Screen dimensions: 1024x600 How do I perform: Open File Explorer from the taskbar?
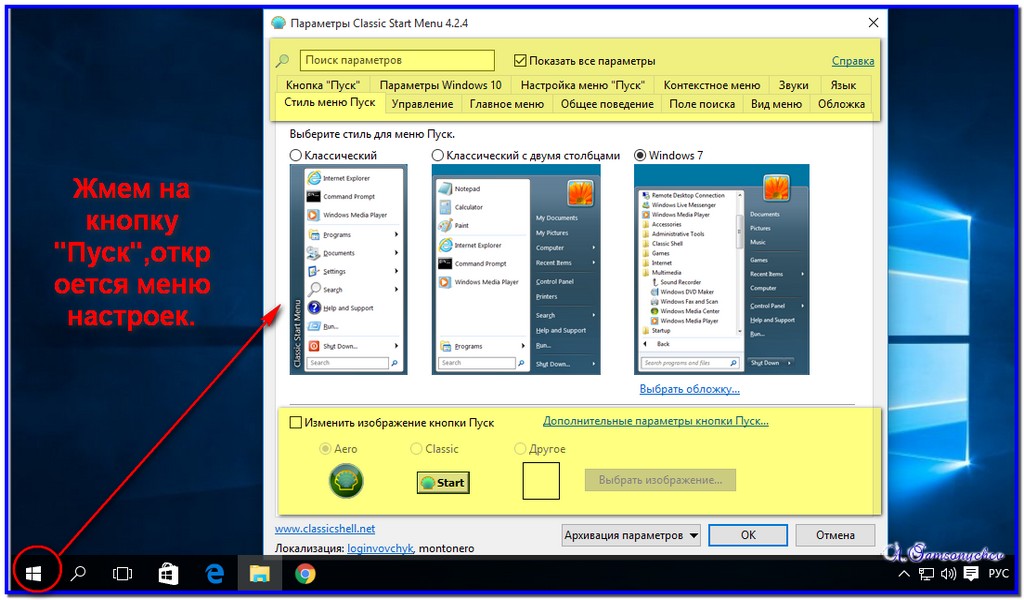pos(259,574)
